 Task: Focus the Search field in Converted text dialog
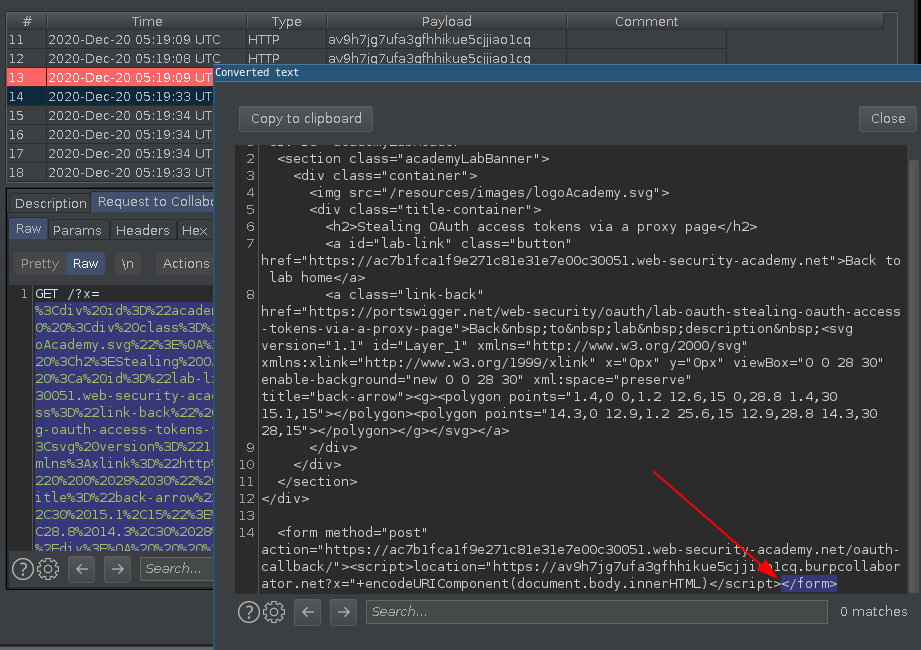click(x=597, y=612)
